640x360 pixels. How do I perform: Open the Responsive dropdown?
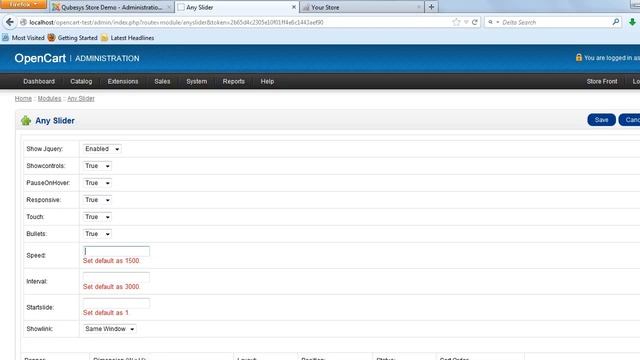pos(97,200)
